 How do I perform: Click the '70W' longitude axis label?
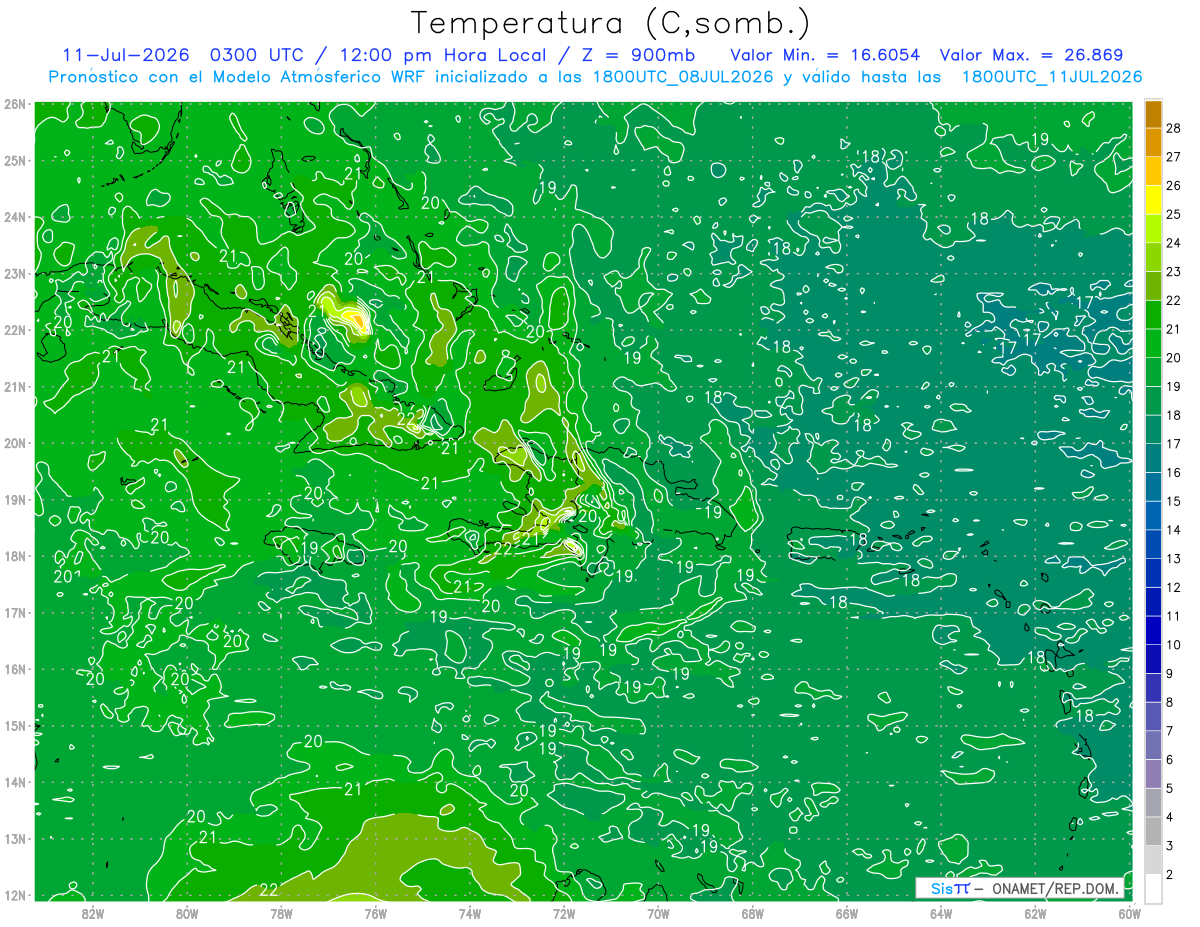[658, 913]
